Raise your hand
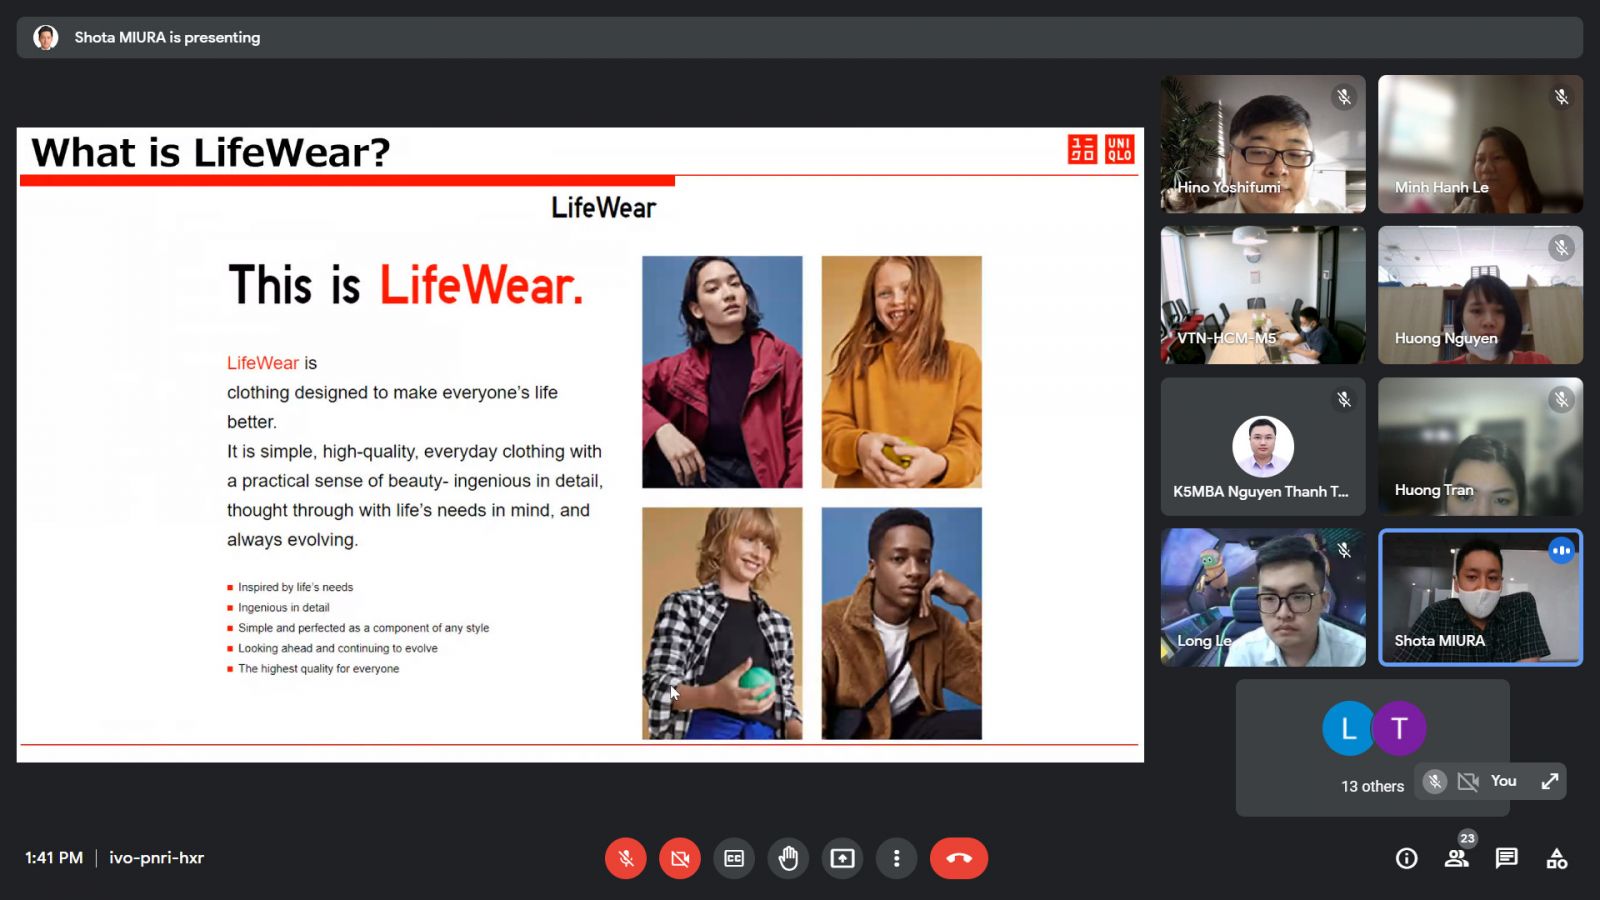This screenshot has width=1600, height=900. click(788, 858)
